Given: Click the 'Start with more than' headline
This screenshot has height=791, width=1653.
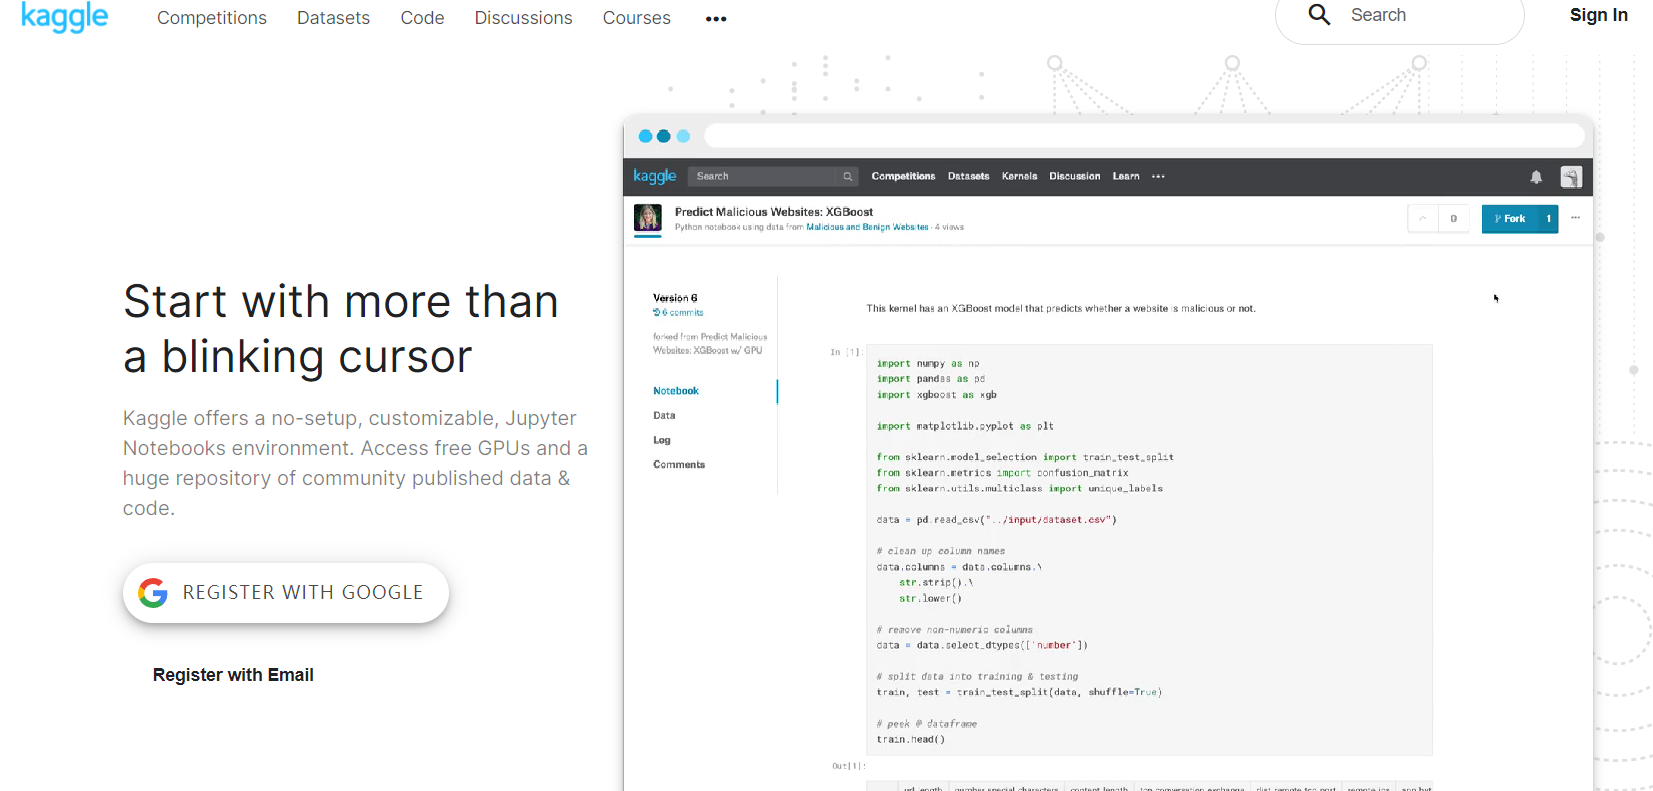Looking at the screenshot, I should coord(341,301).
